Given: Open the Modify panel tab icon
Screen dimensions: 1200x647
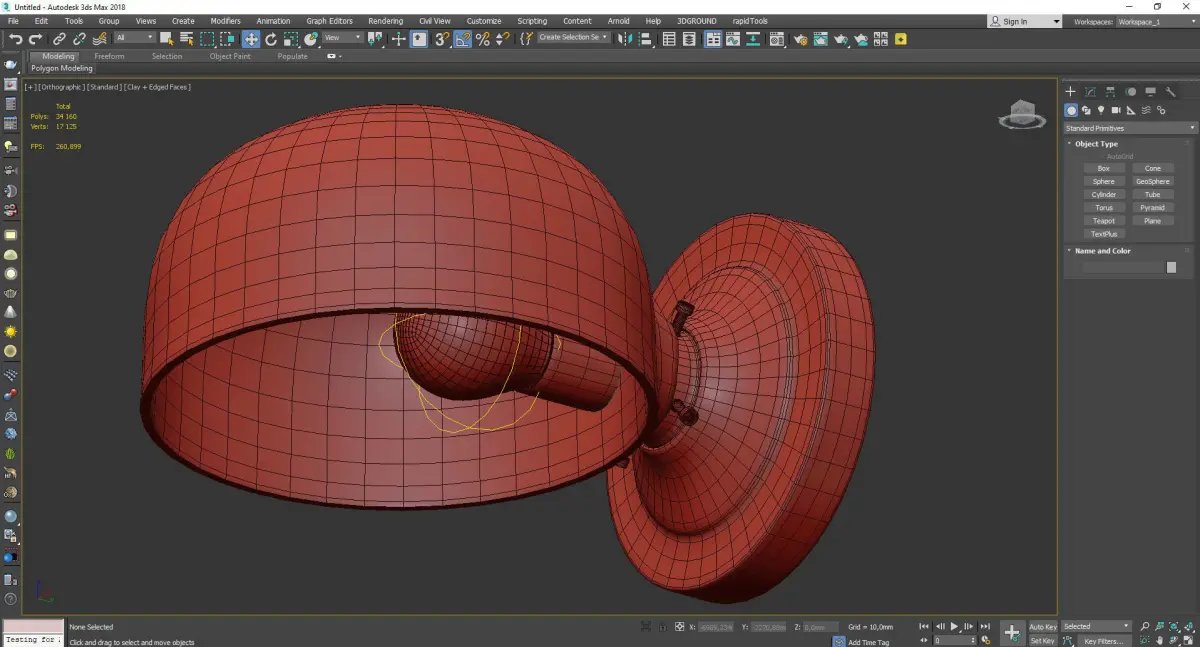Looking at the screenshot, I should (1090, 92).
